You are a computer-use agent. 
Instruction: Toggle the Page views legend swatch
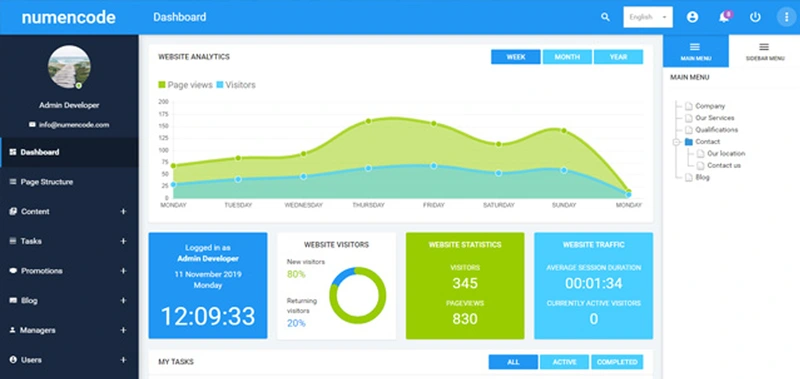tap(162, 85)
